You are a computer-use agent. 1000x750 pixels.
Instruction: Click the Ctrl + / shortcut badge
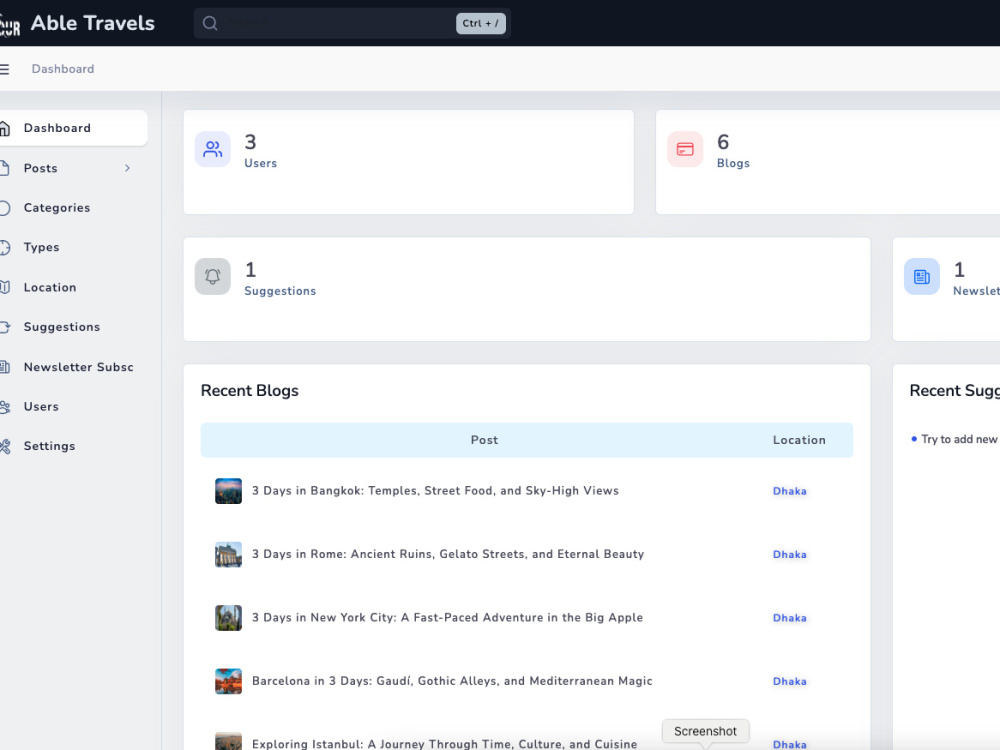pyautogui.click(x=481, y=24)
